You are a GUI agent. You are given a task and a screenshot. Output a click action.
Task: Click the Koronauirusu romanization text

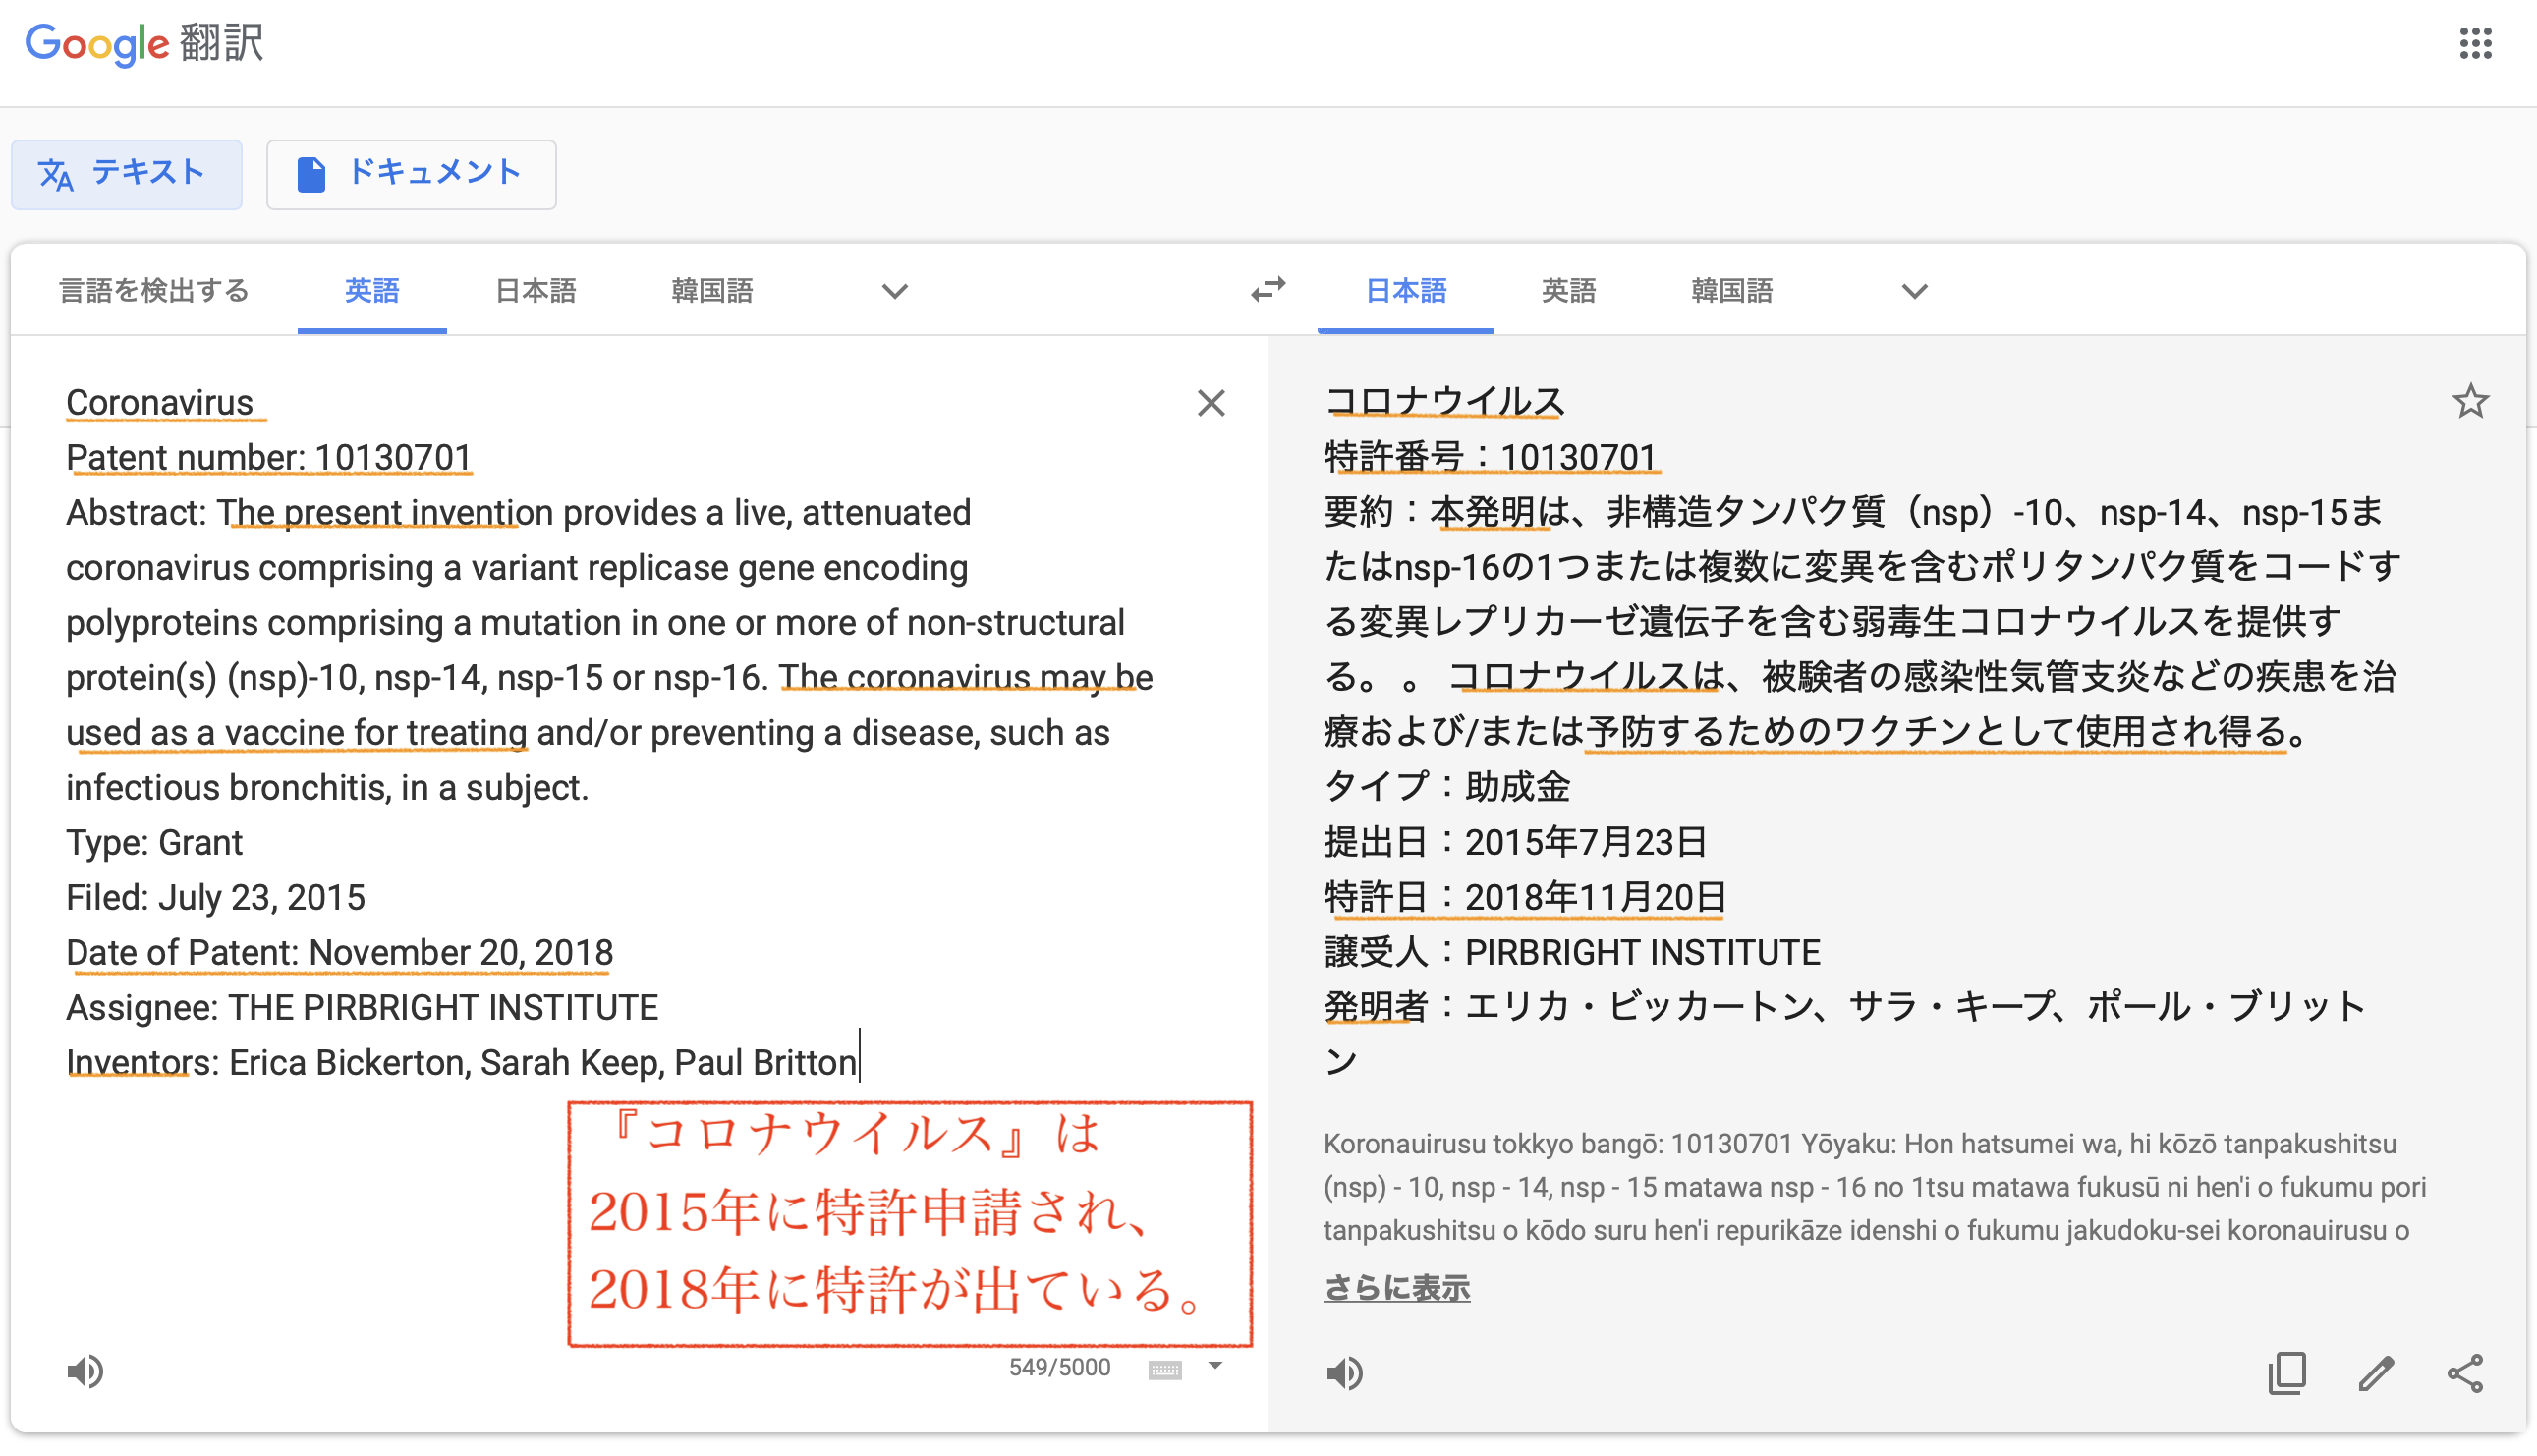click(1874, 1187)
